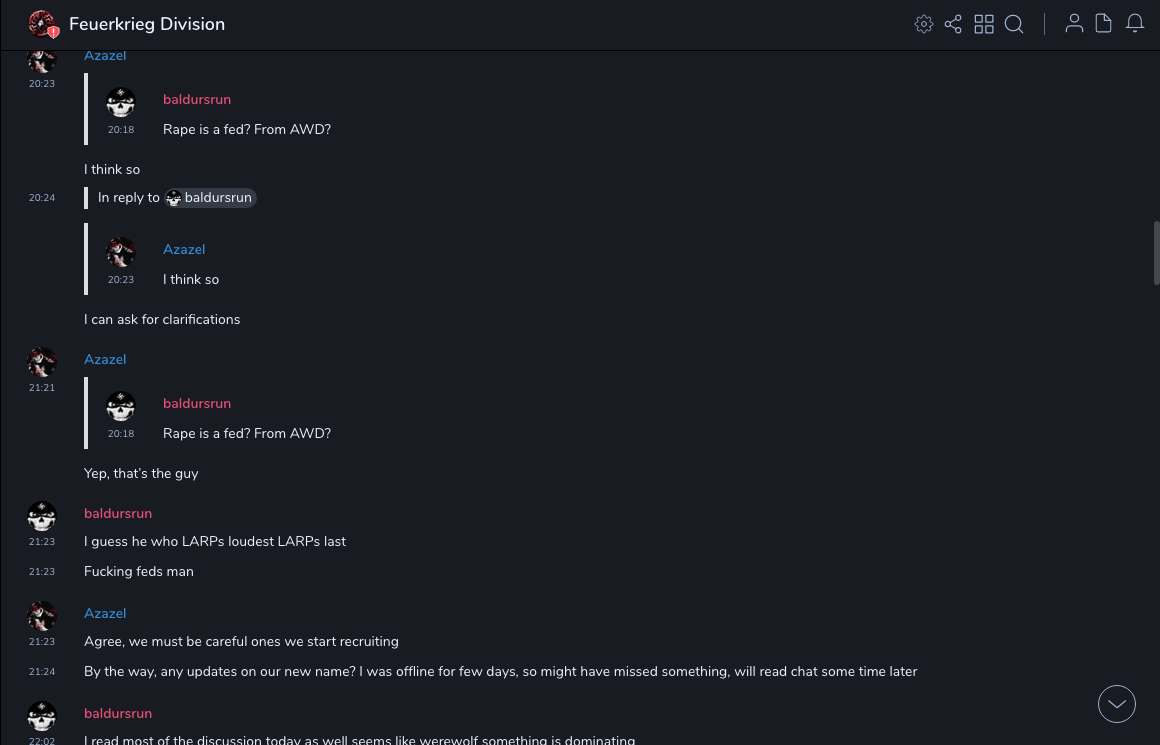Jump to latest messages arrow button
The height and width of the screenshot is (745, 1160).
(x=1117, y=704)
